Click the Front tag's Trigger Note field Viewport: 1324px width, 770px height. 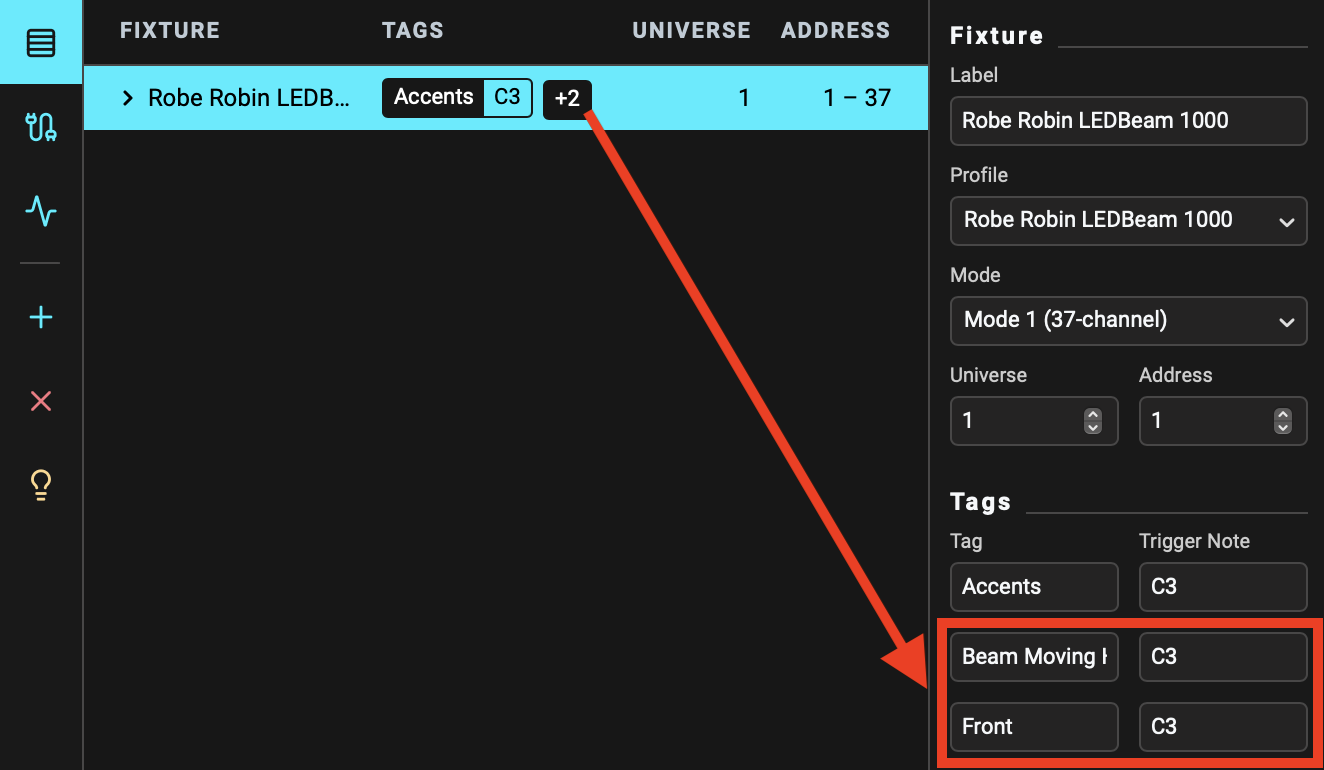pyautogui.click(x=1222, y=727)
